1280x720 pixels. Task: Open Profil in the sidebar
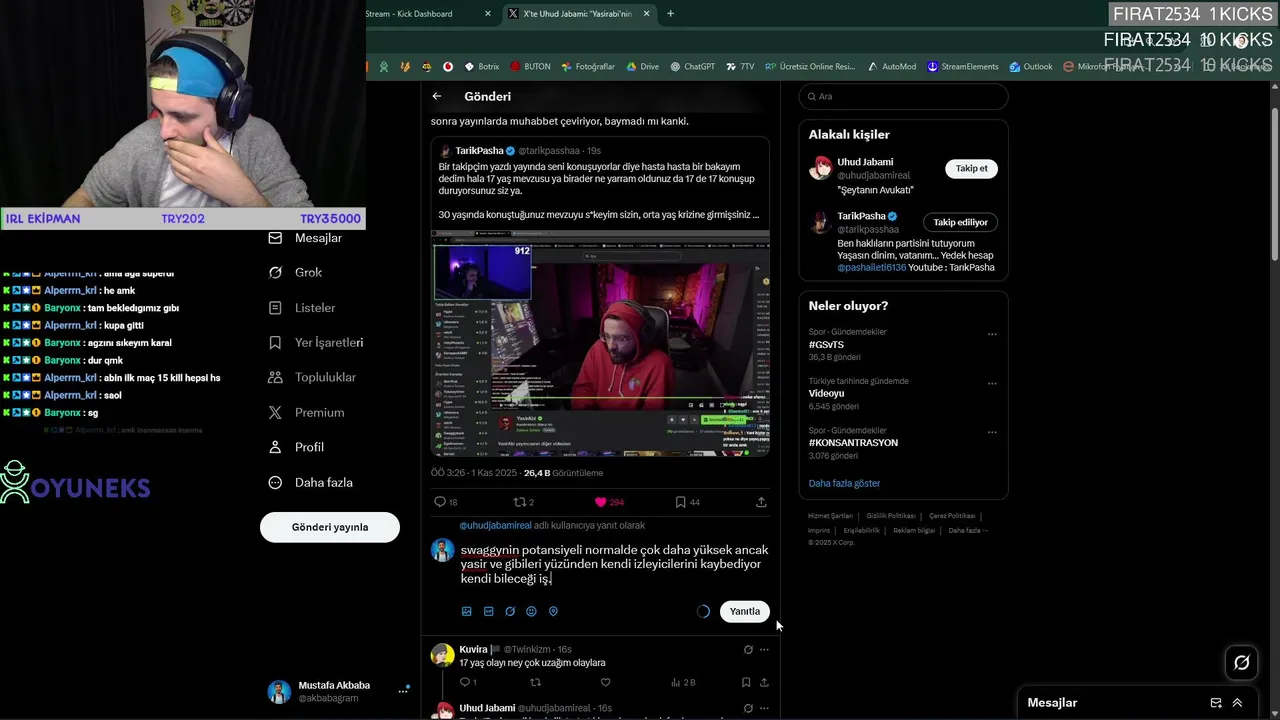[296, 447]
